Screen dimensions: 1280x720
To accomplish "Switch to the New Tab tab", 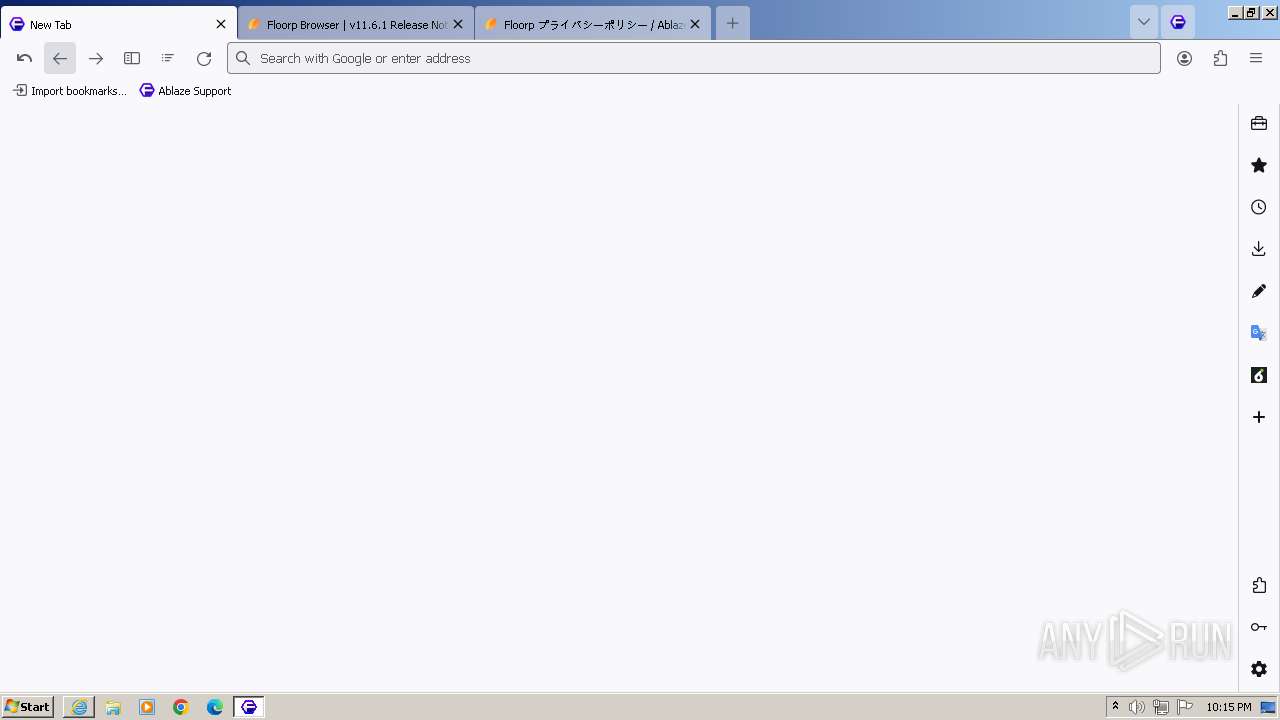I will (x=119, y=24).
